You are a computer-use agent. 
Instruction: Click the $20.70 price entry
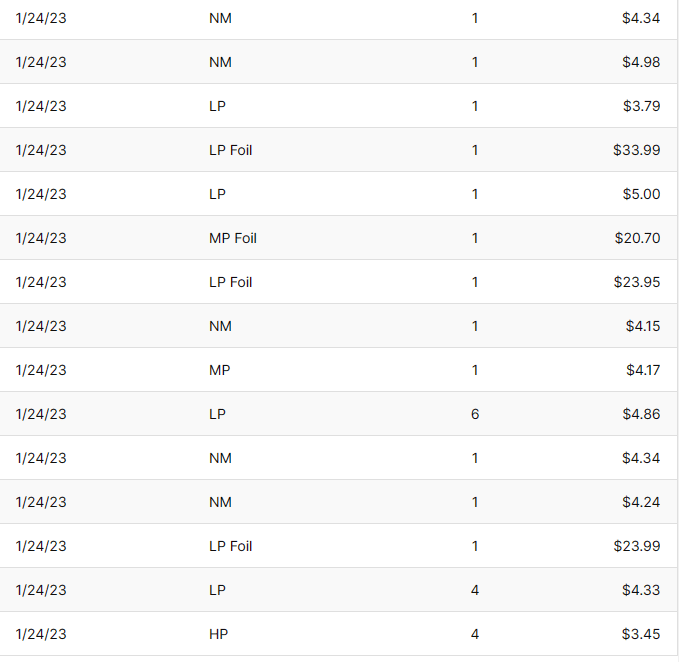[x=636, y=238]
